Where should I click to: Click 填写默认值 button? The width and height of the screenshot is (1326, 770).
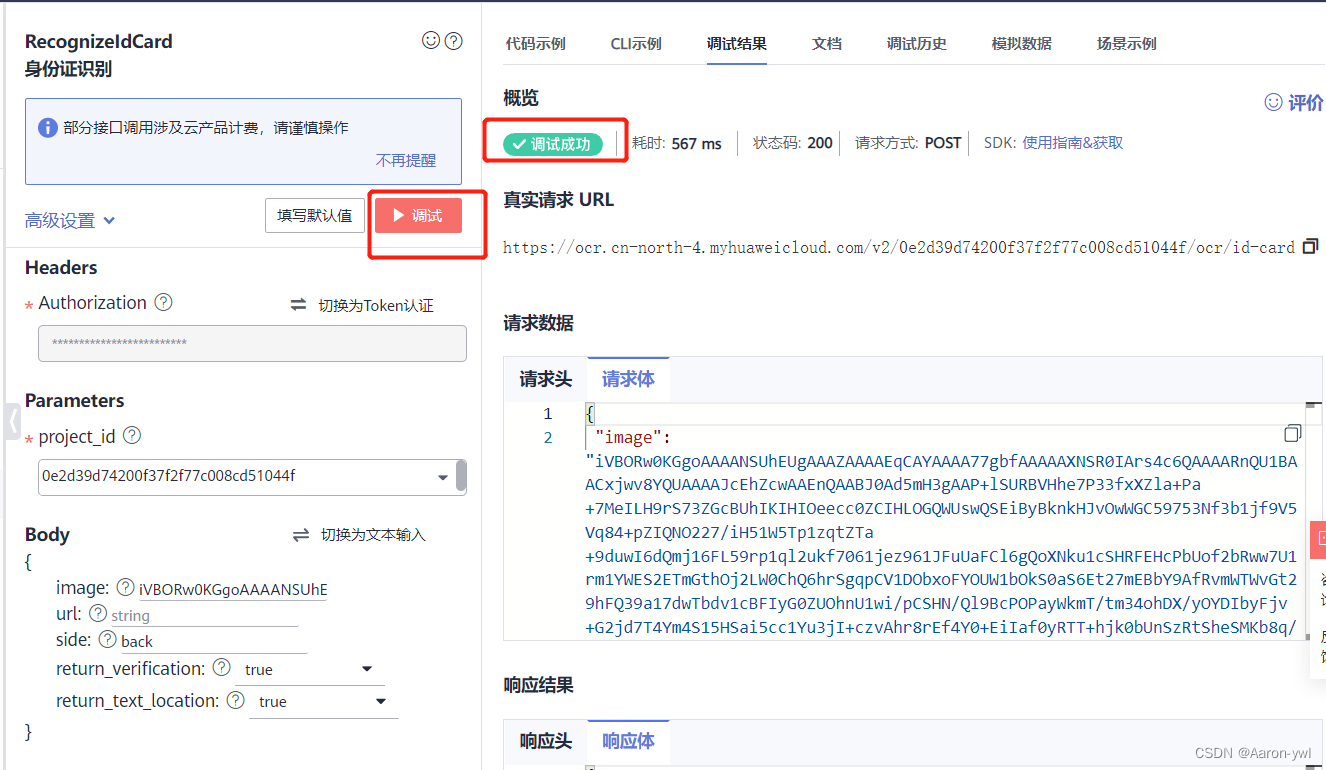tap(315, 215)
